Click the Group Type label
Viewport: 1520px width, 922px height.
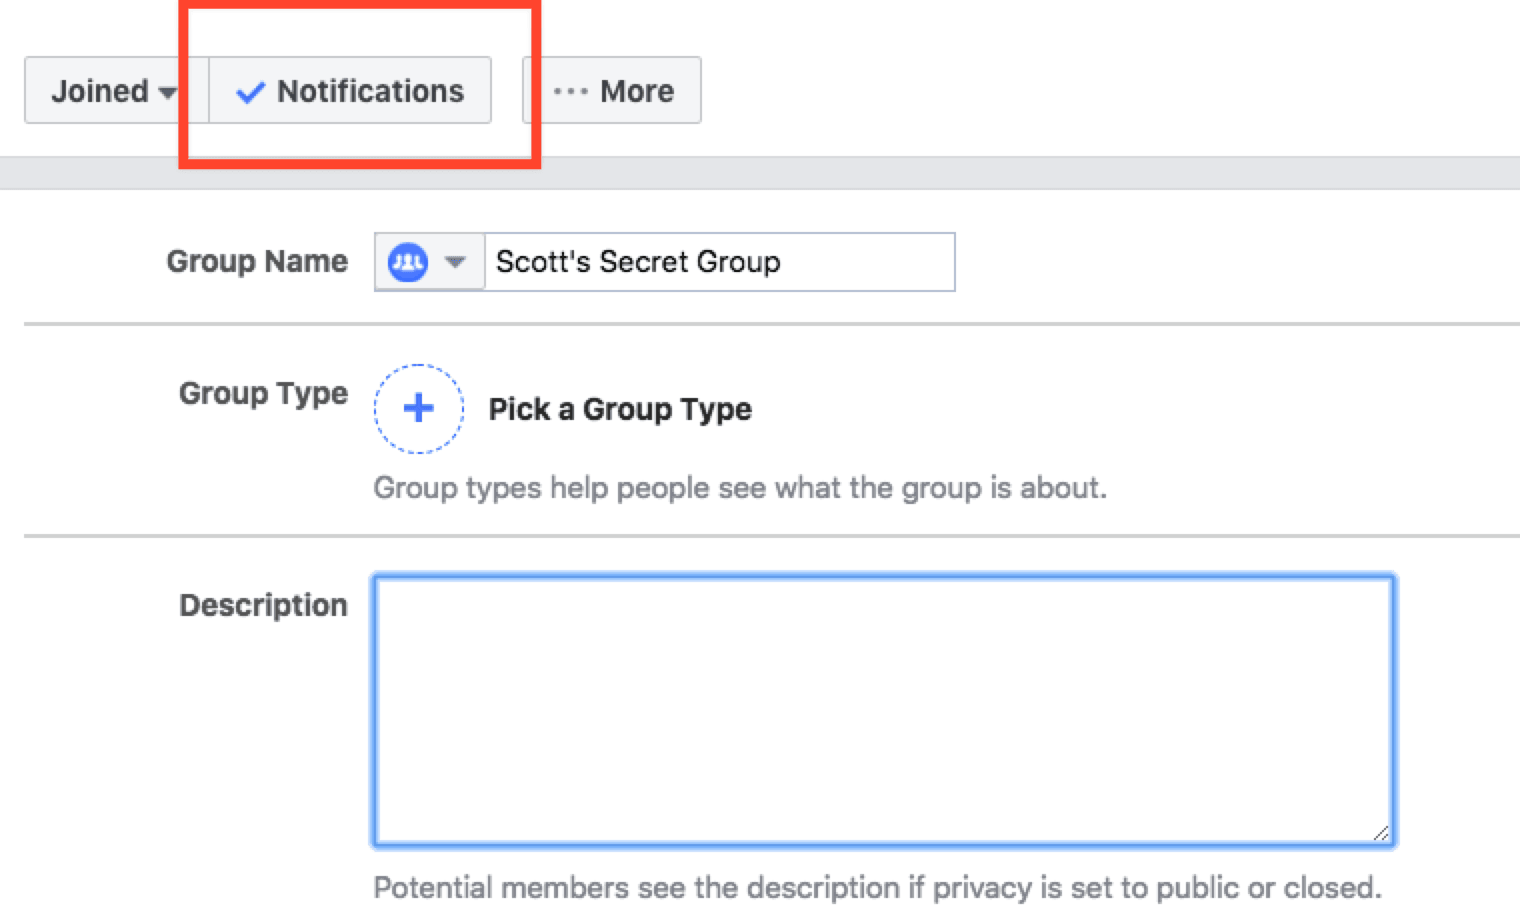(263, 394)
